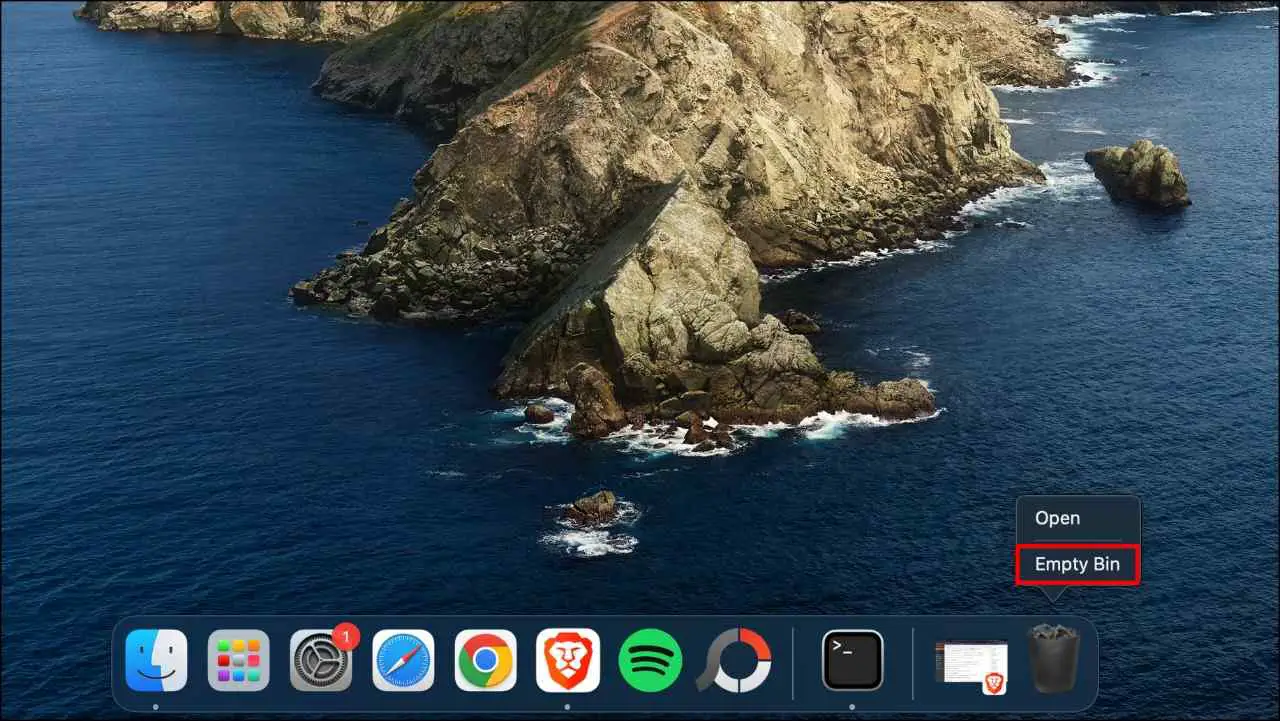
Task: Select Empty Bin from the context menu
Action: [x=1078, y=564]
